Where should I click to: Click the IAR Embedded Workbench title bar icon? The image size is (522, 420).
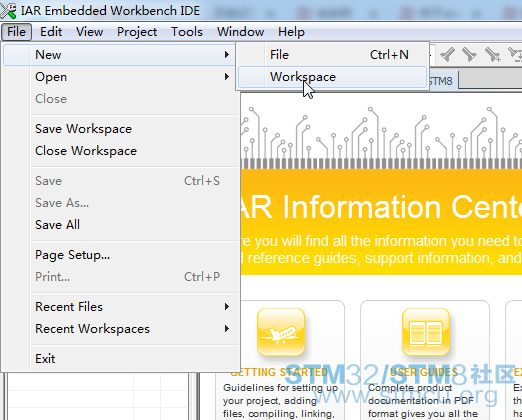8,11
